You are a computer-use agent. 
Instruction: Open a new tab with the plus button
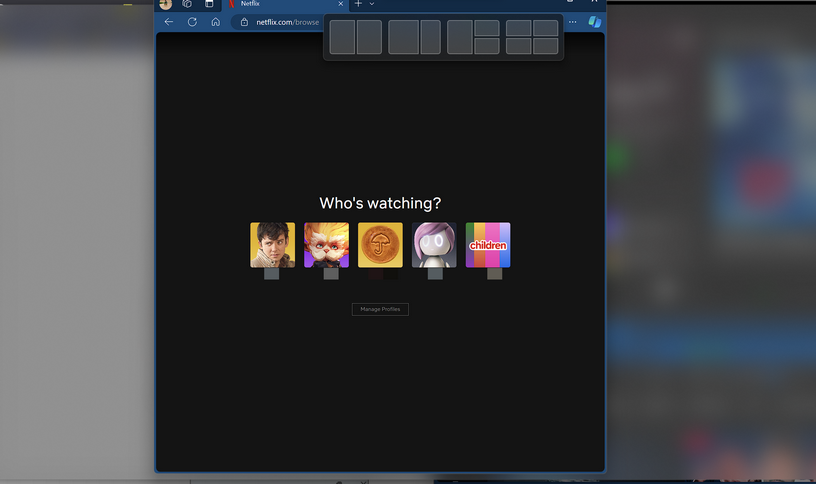pyautogui.click(x=358, y=4)
